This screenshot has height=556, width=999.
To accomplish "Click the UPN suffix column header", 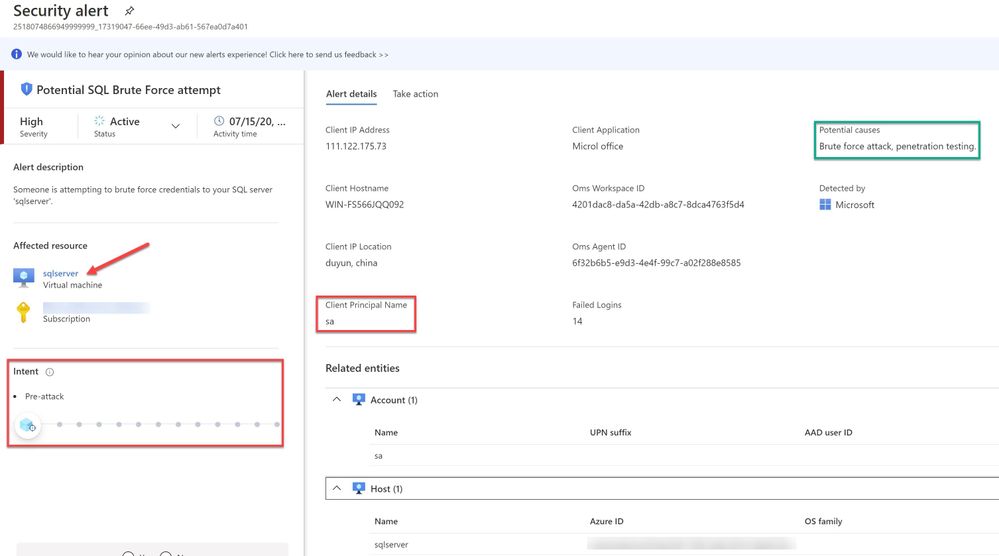I will tap(610, 432).
